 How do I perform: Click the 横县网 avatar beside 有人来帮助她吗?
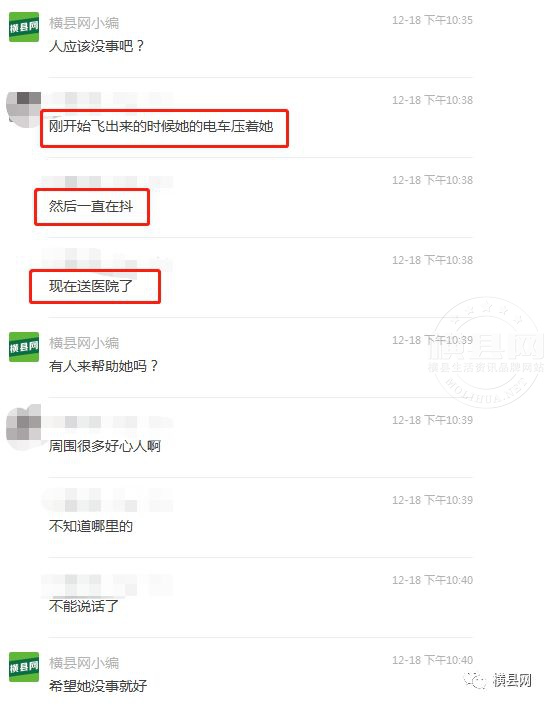tap(24, 347)
